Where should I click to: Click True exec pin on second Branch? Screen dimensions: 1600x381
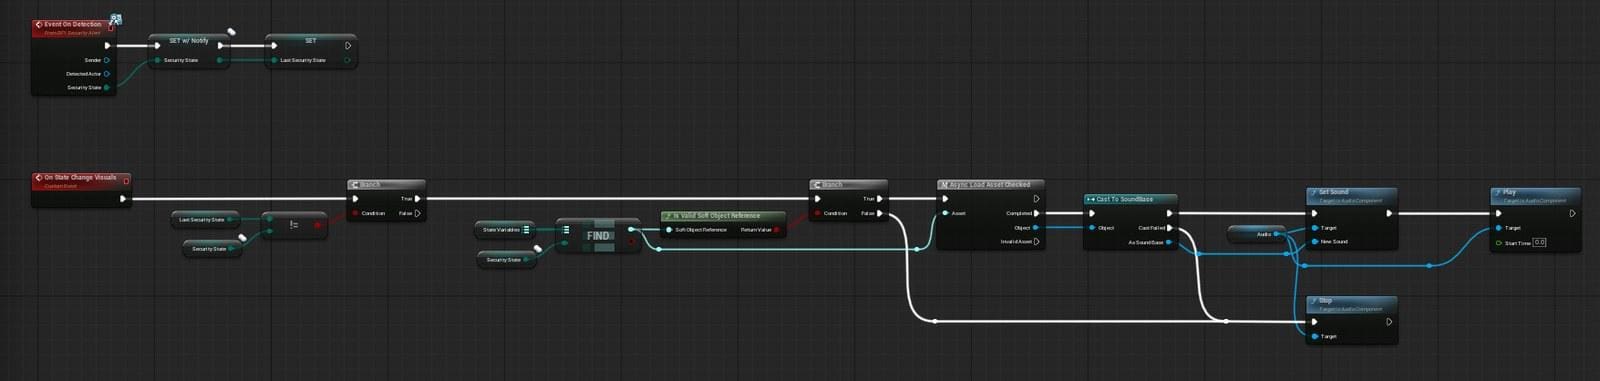(880, 198)
